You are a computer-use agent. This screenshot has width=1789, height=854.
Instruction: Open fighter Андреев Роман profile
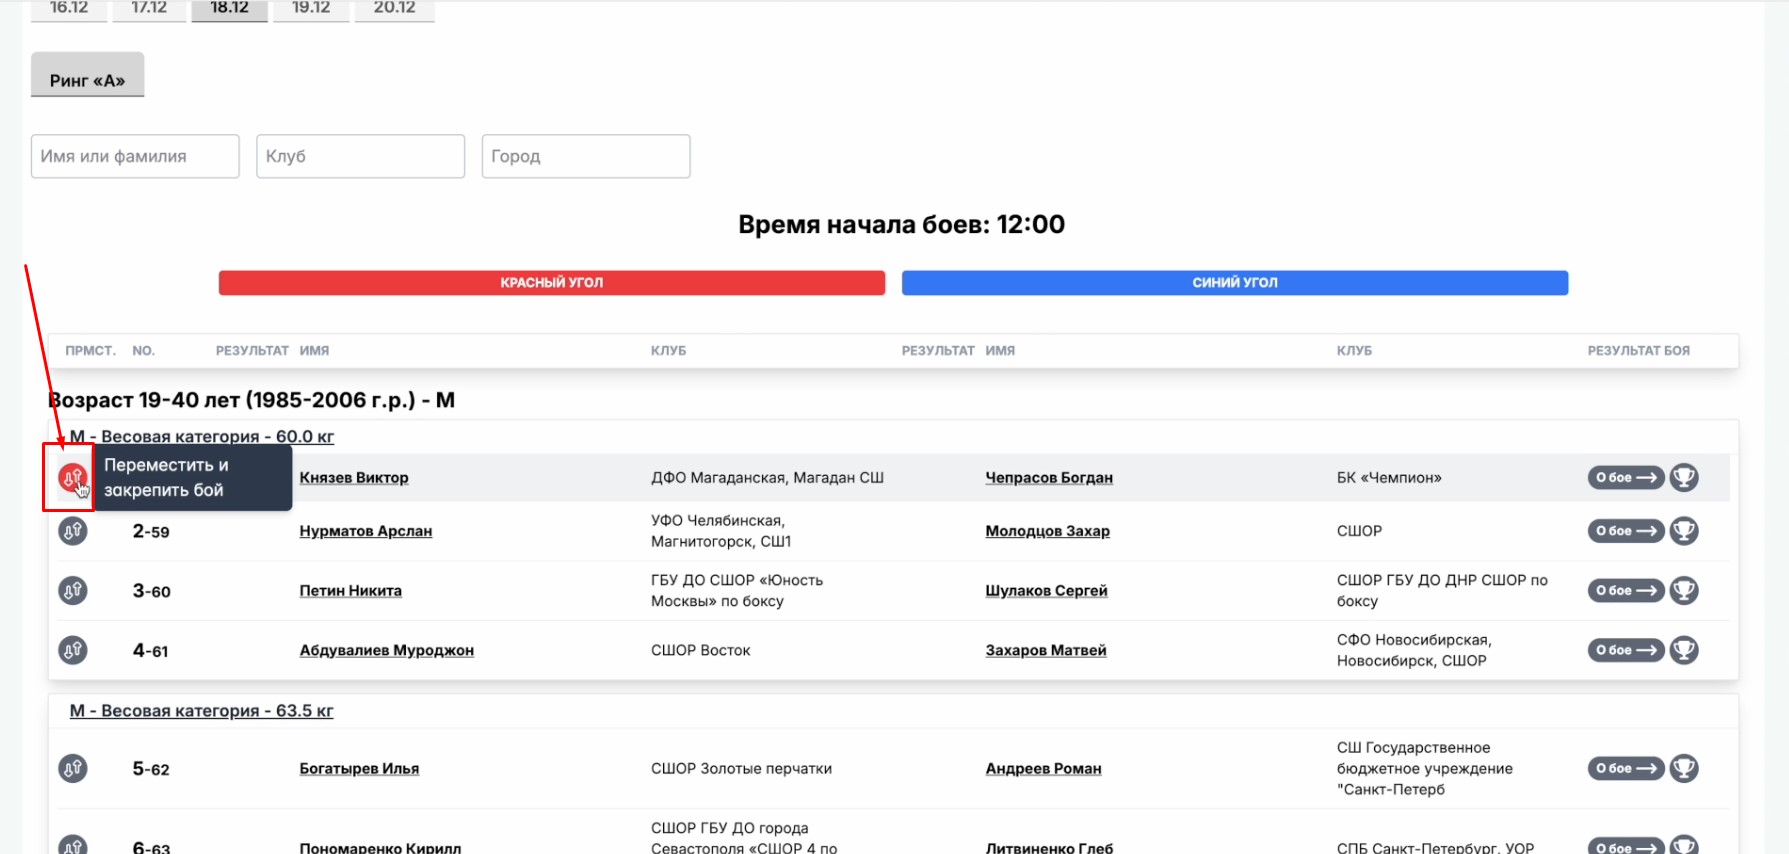[1044, 769]
